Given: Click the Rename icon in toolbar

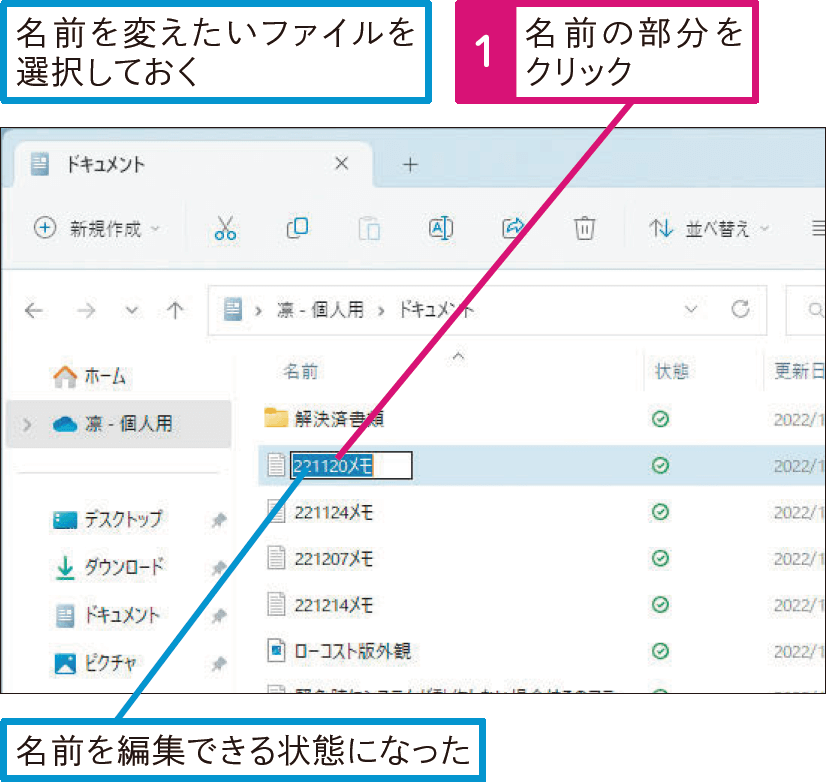Looking at the screenshot, I should 441,228.
